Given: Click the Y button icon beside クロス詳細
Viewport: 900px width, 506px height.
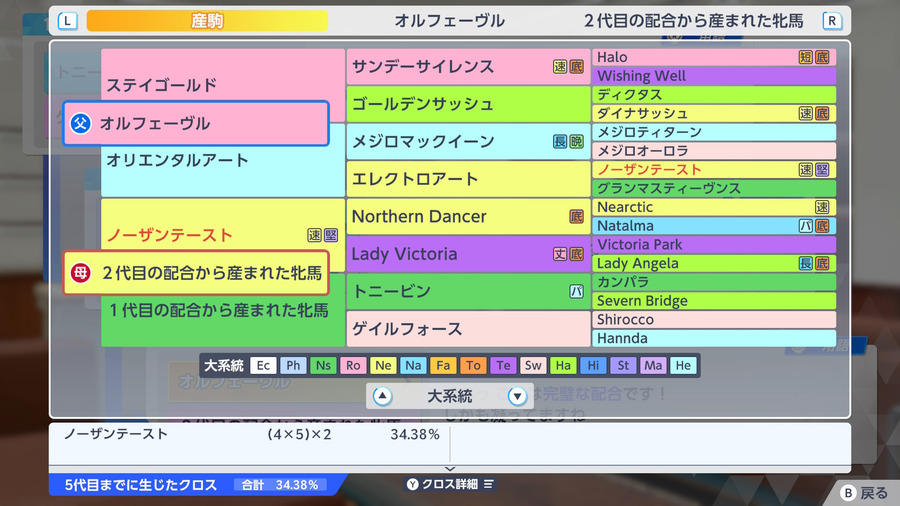Looking at the screenshot, I should click(413, 484).
